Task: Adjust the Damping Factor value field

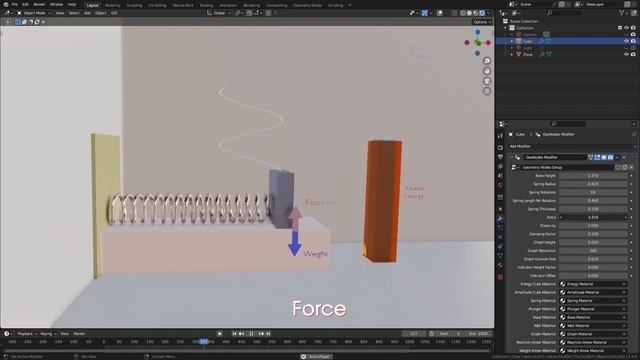Action: [593, 234]
